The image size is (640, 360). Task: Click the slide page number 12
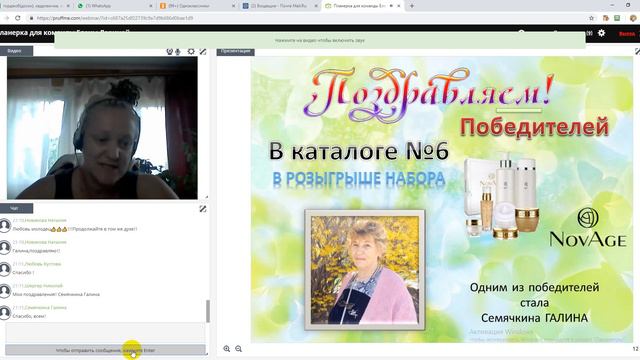click(x=636, y=349)
